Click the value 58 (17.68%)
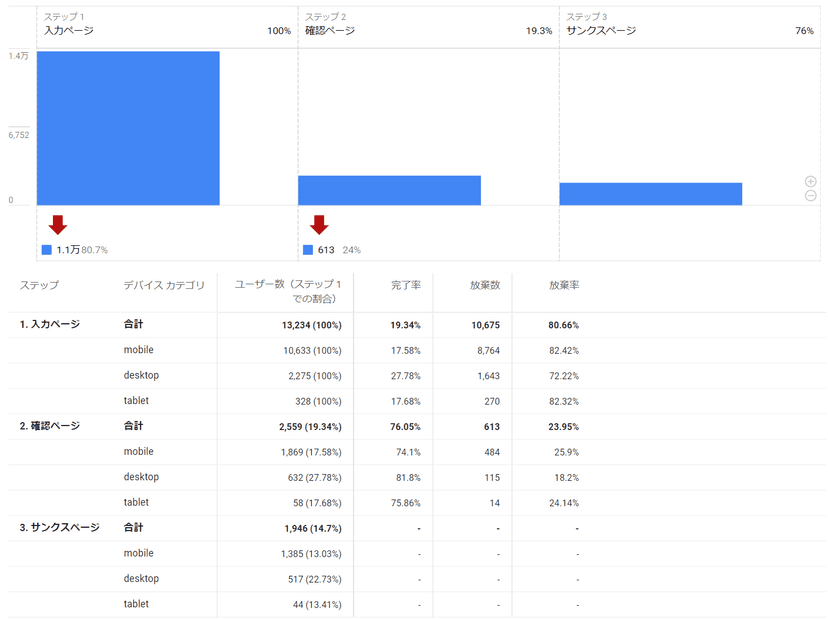 [317, 503]
